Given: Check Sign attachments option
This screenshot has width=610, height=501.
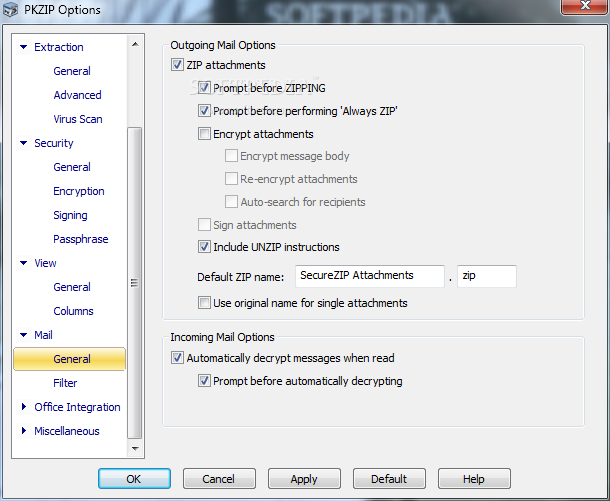Looking at the screenshot, I should pos(204,224).
